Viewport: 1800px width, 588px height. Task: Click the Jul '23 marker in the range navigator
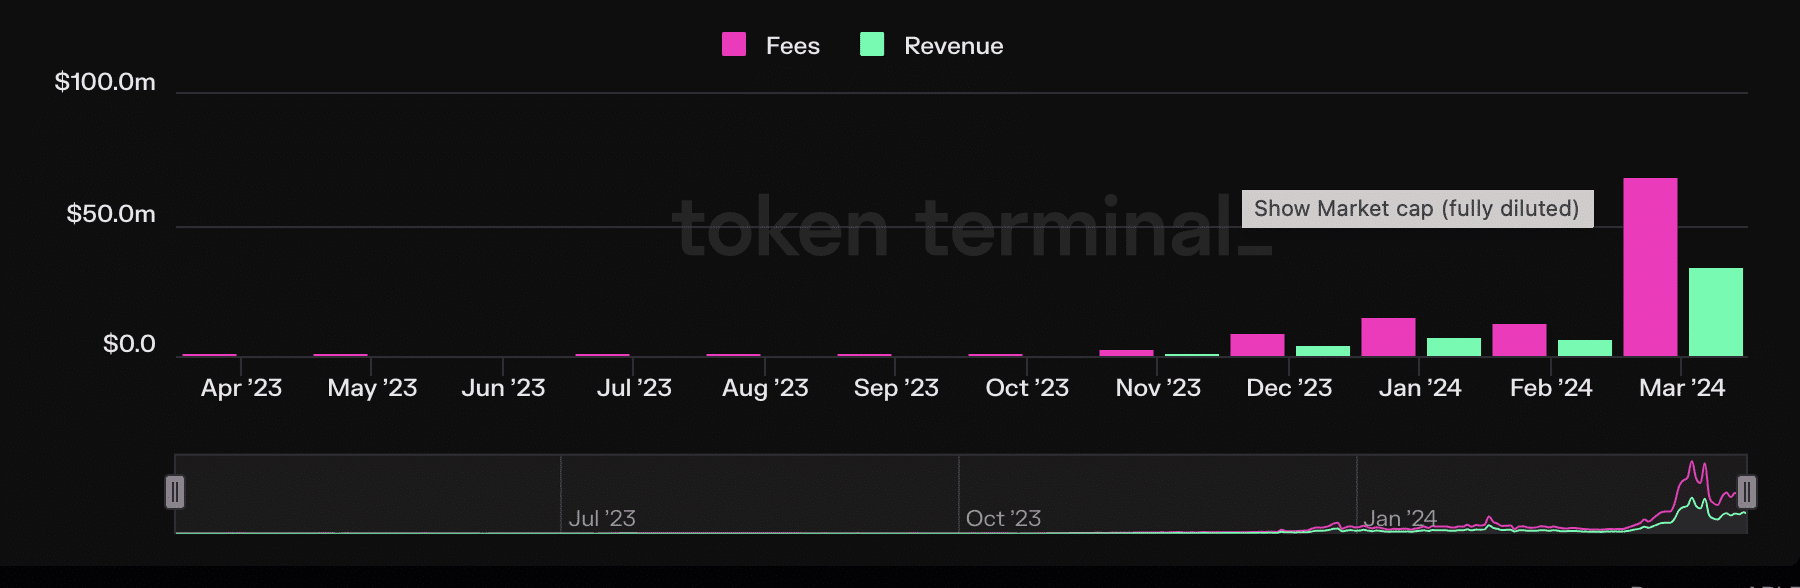pyautogui.click(x=601, y=518)
